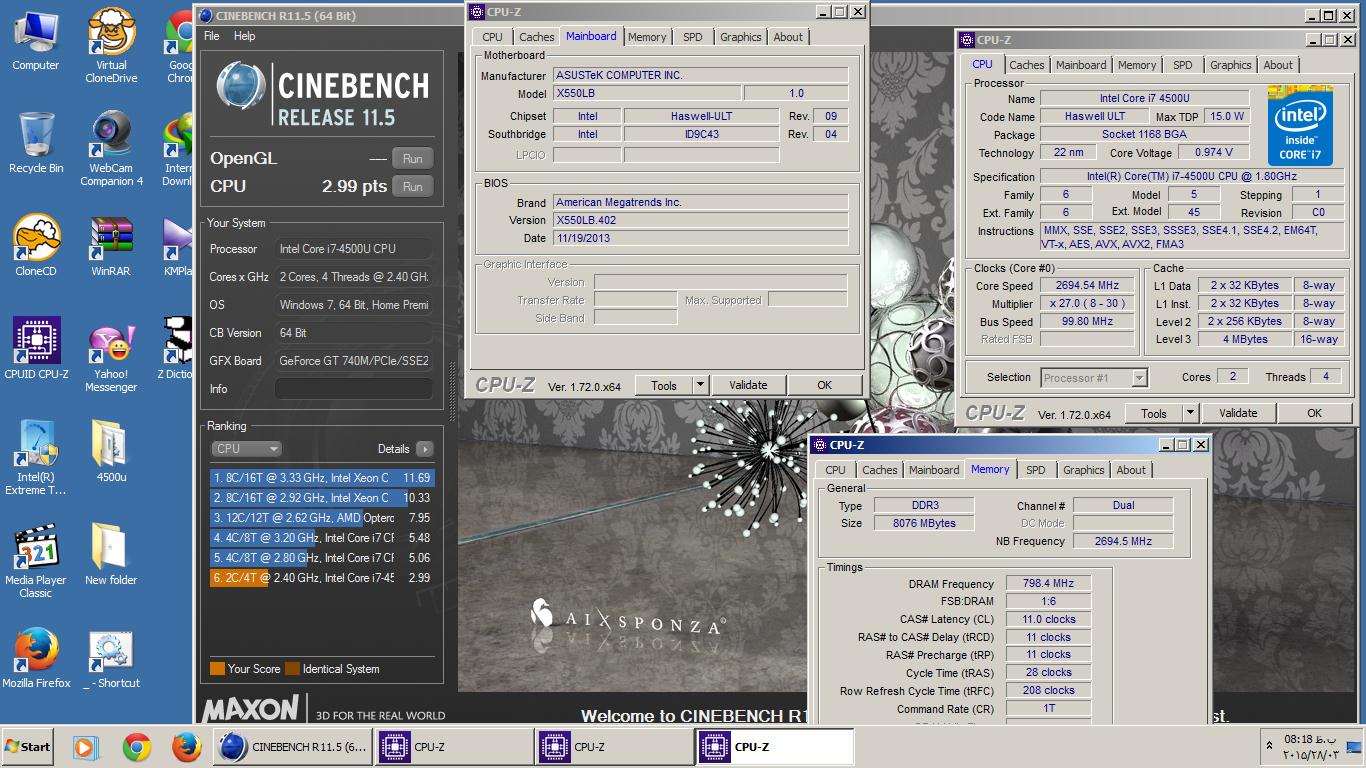
Task: Open Windows Media Player taskbar icon
Action: (x=87, y=747)
